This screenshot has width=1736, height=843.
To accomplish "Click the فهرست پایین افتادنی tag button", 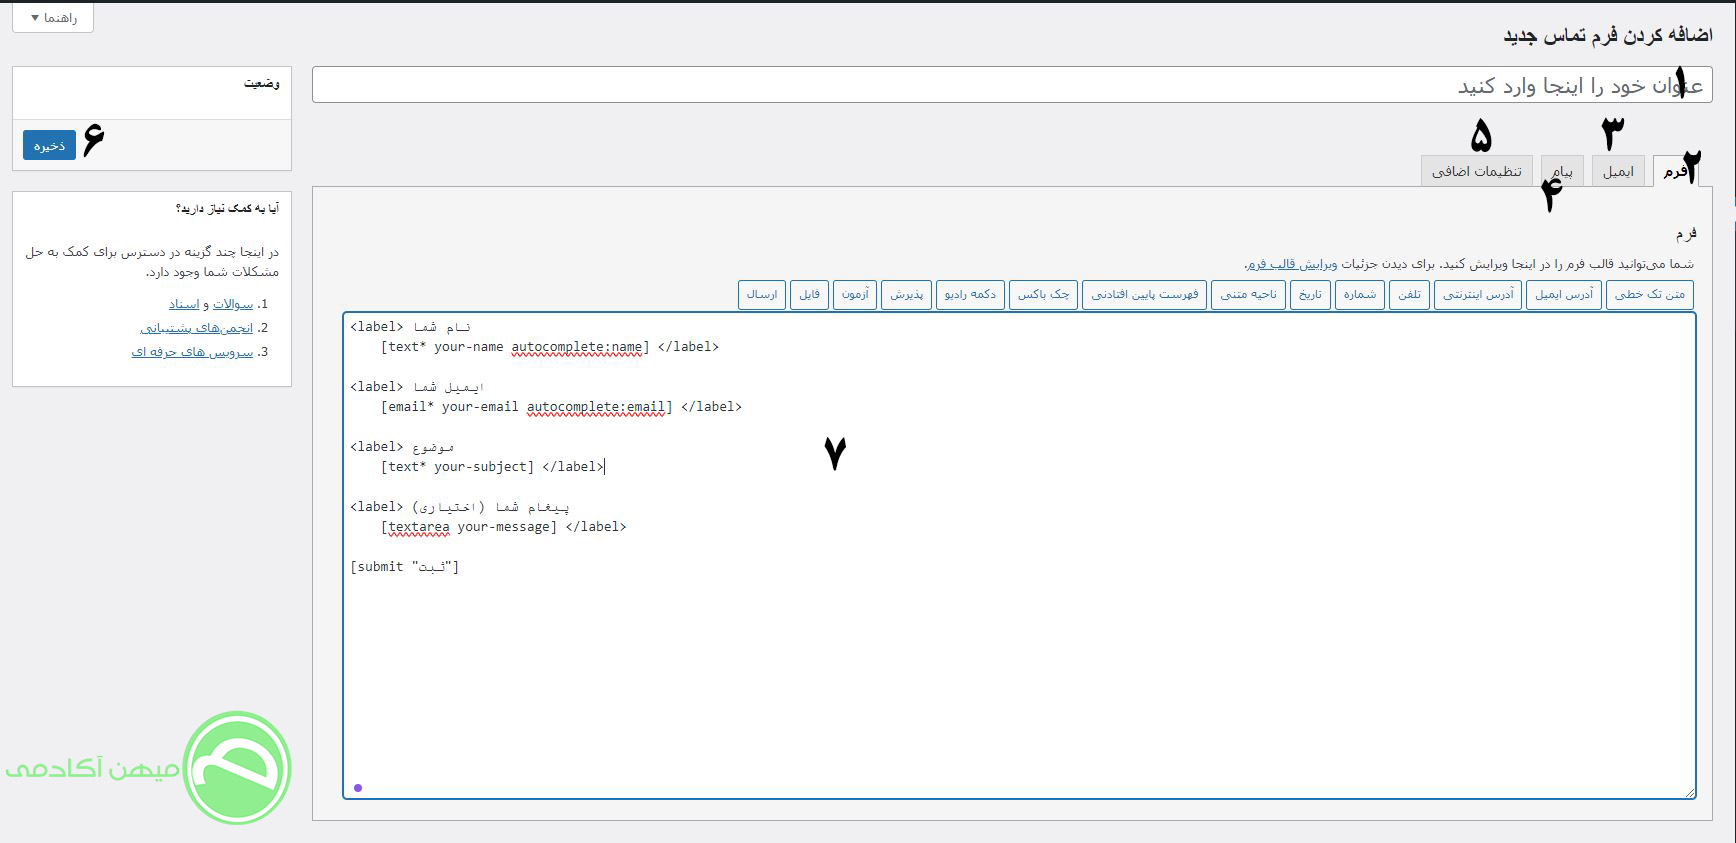I will tap(1144, 294).
